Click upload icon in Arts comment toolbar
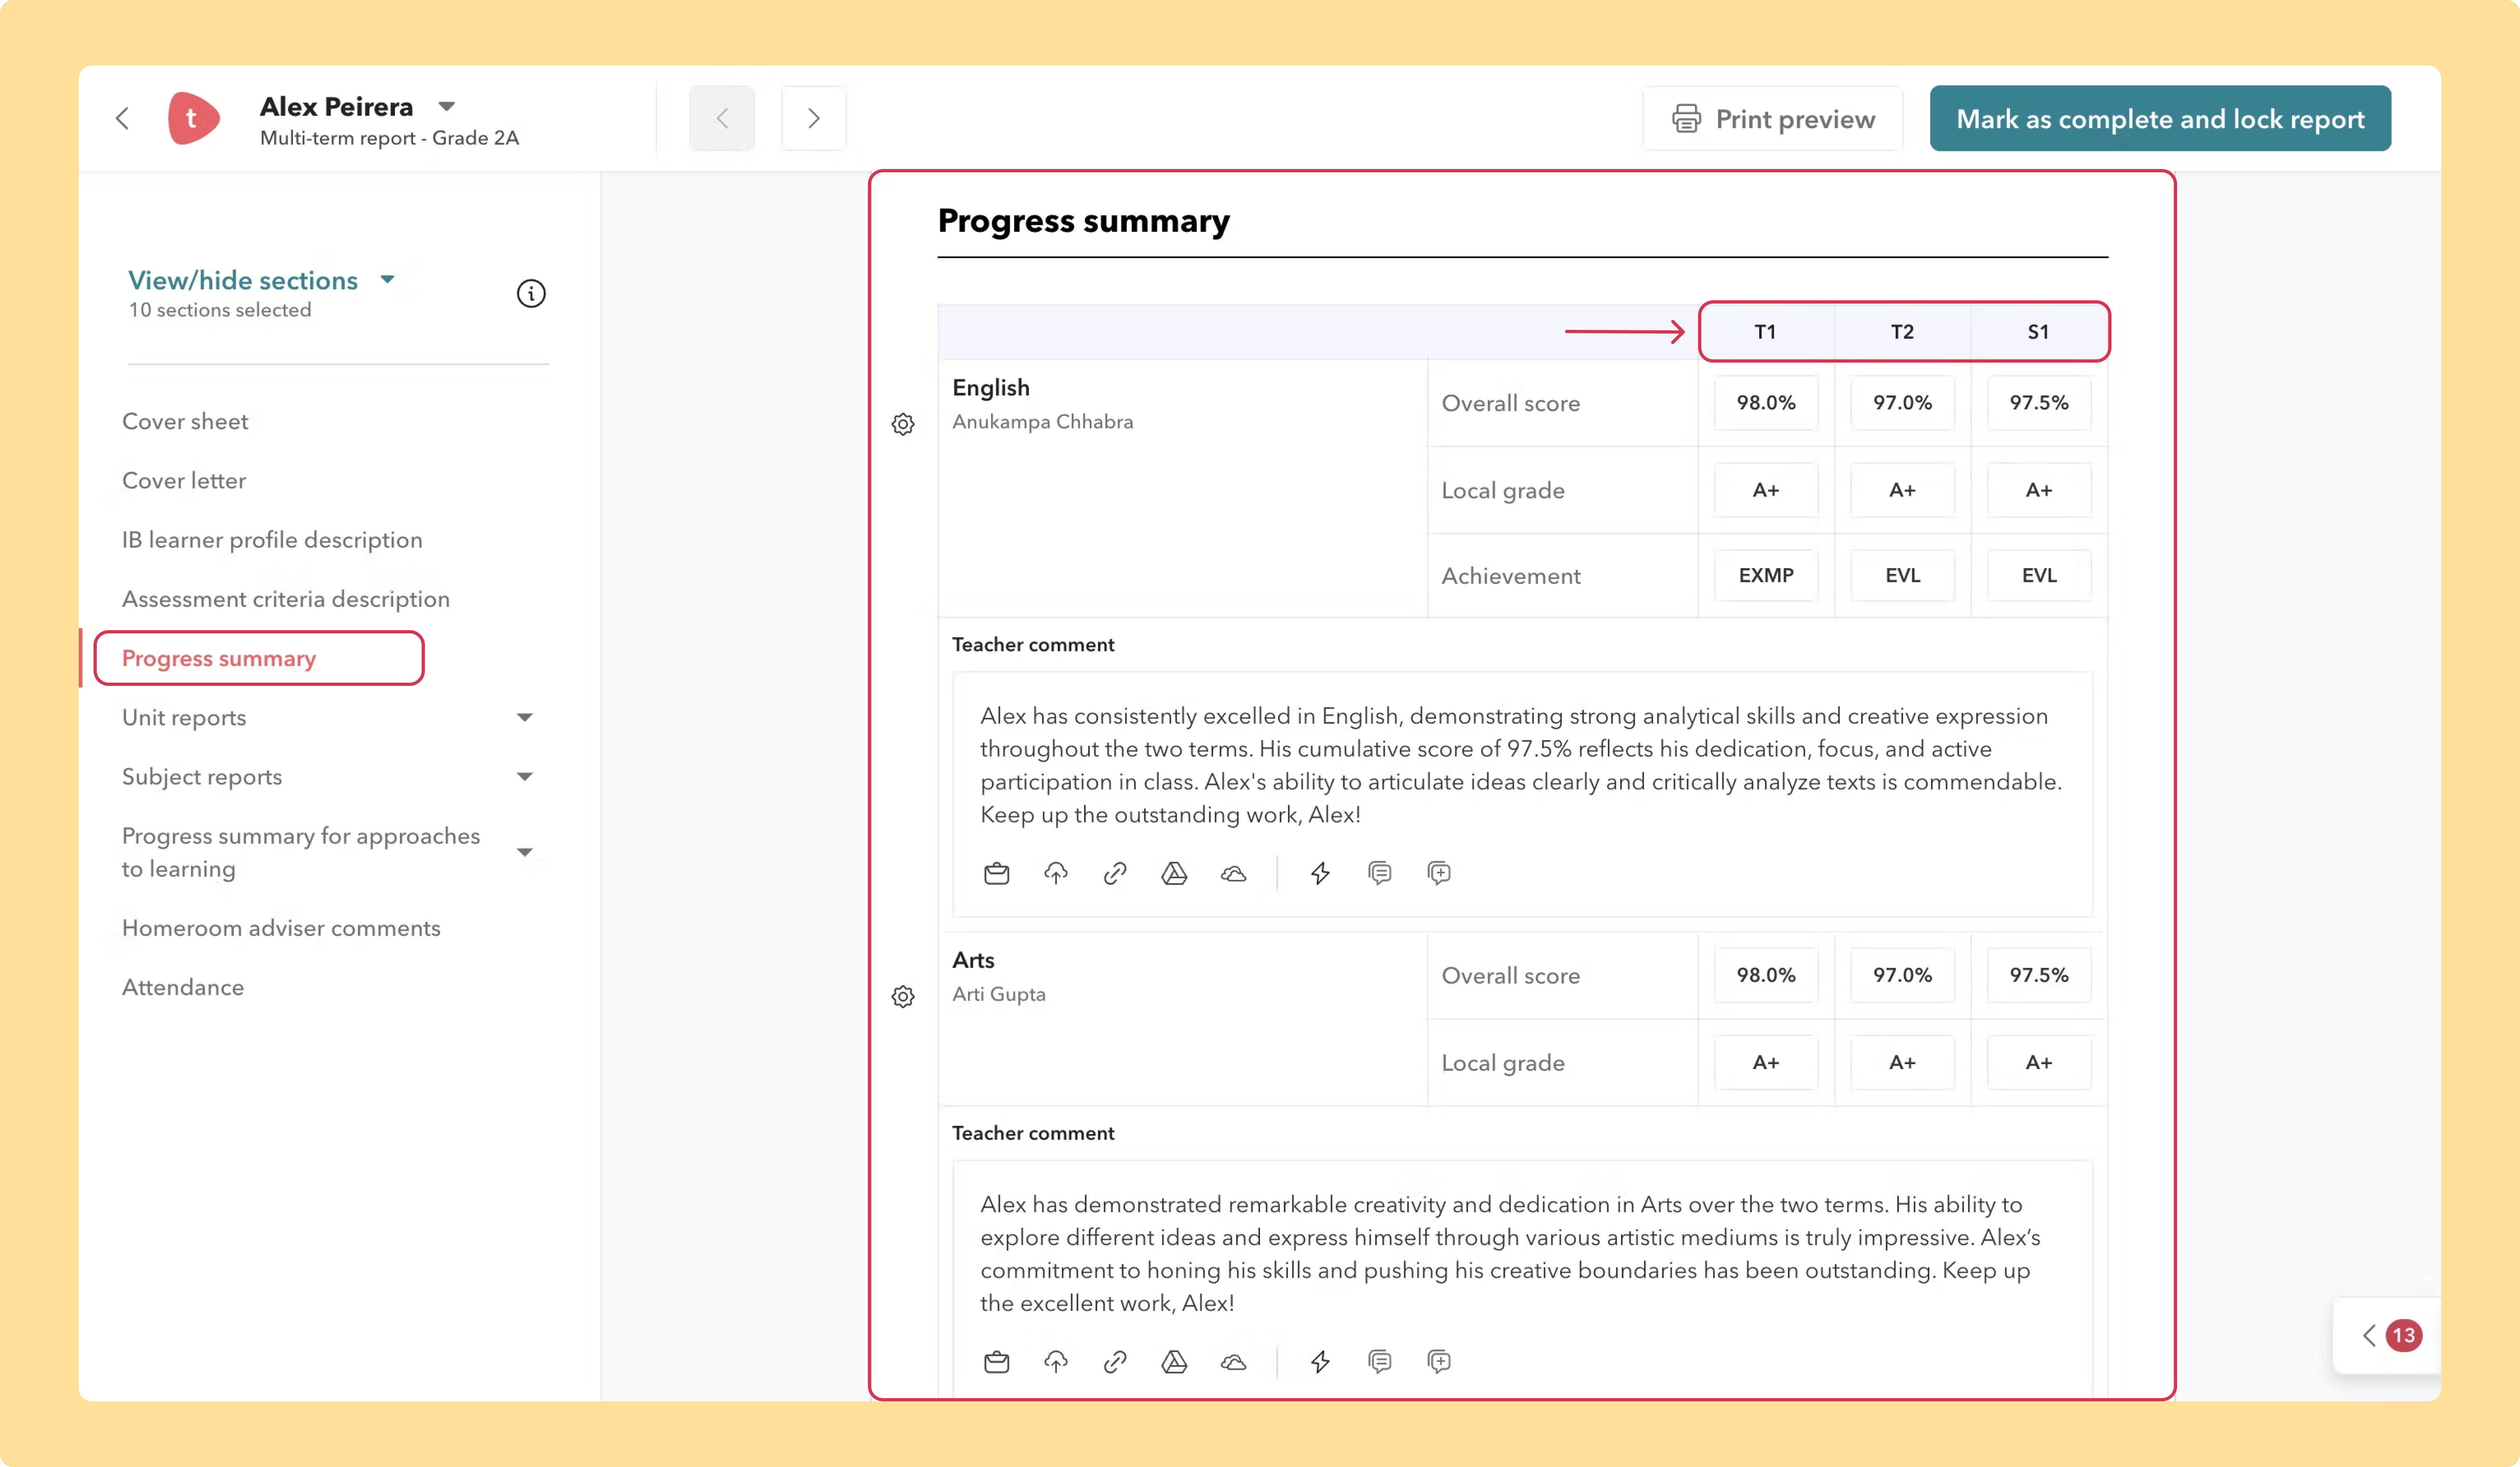Viewport: 2520px width, 1467px height. coord(1056,1361)
